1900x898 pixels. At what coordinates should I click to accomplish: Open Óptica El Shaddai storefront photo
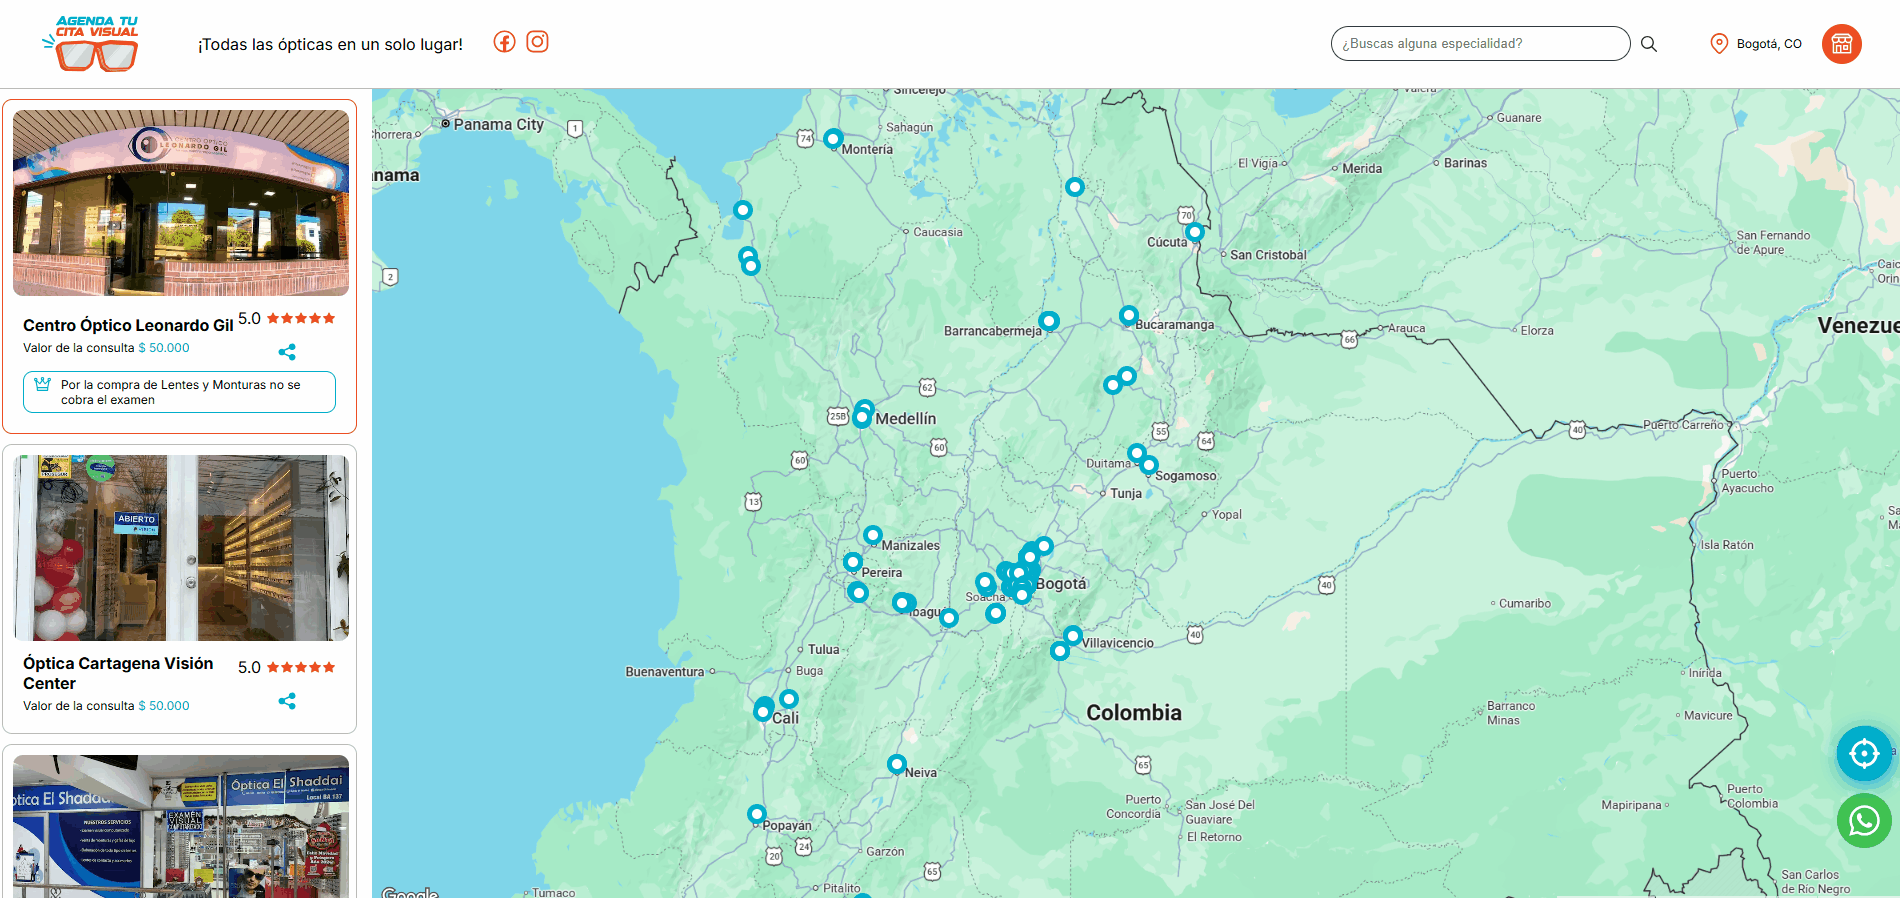tap(181, 825)
